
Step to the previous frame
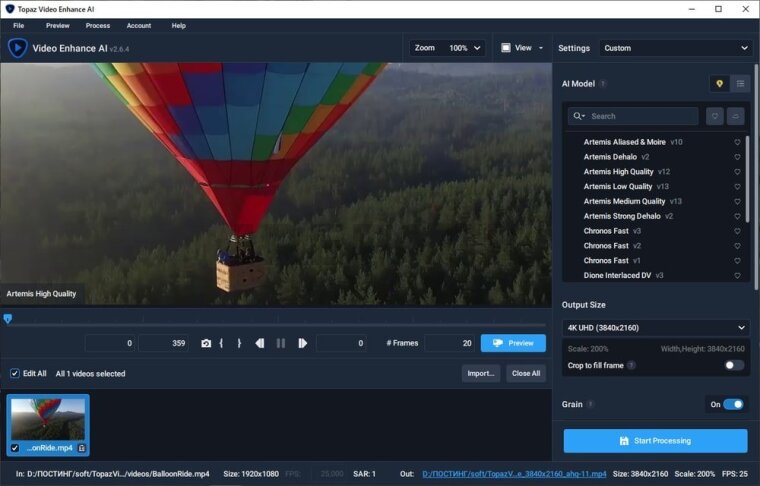260,343
